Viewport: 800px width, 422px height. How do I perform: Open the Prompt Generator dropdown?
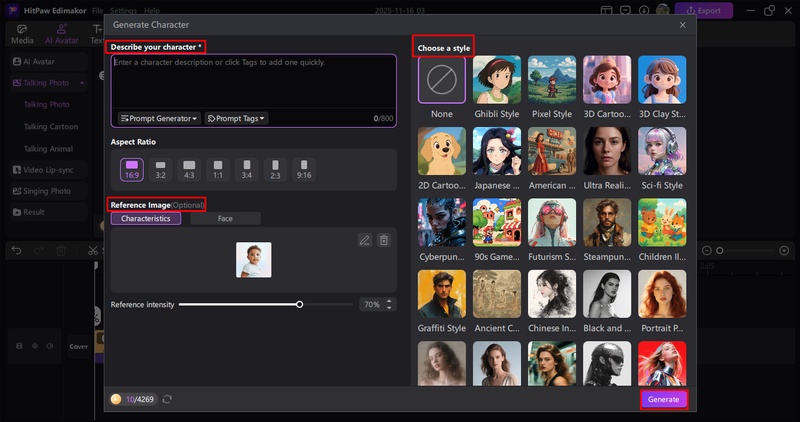click(x=159, y=118)
